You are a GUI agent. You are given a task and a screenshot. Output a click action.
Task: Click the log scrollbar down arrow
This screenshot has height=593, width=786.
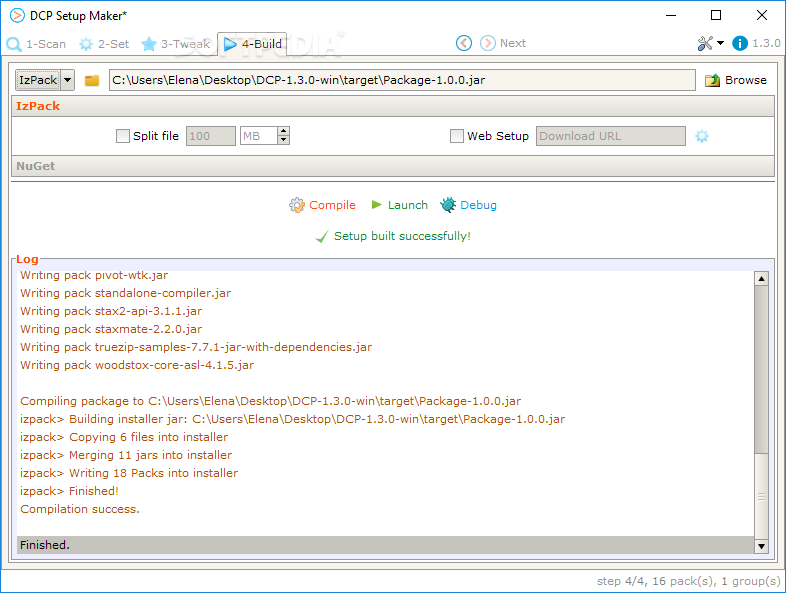pyautogui.click(x=761, y=546)
